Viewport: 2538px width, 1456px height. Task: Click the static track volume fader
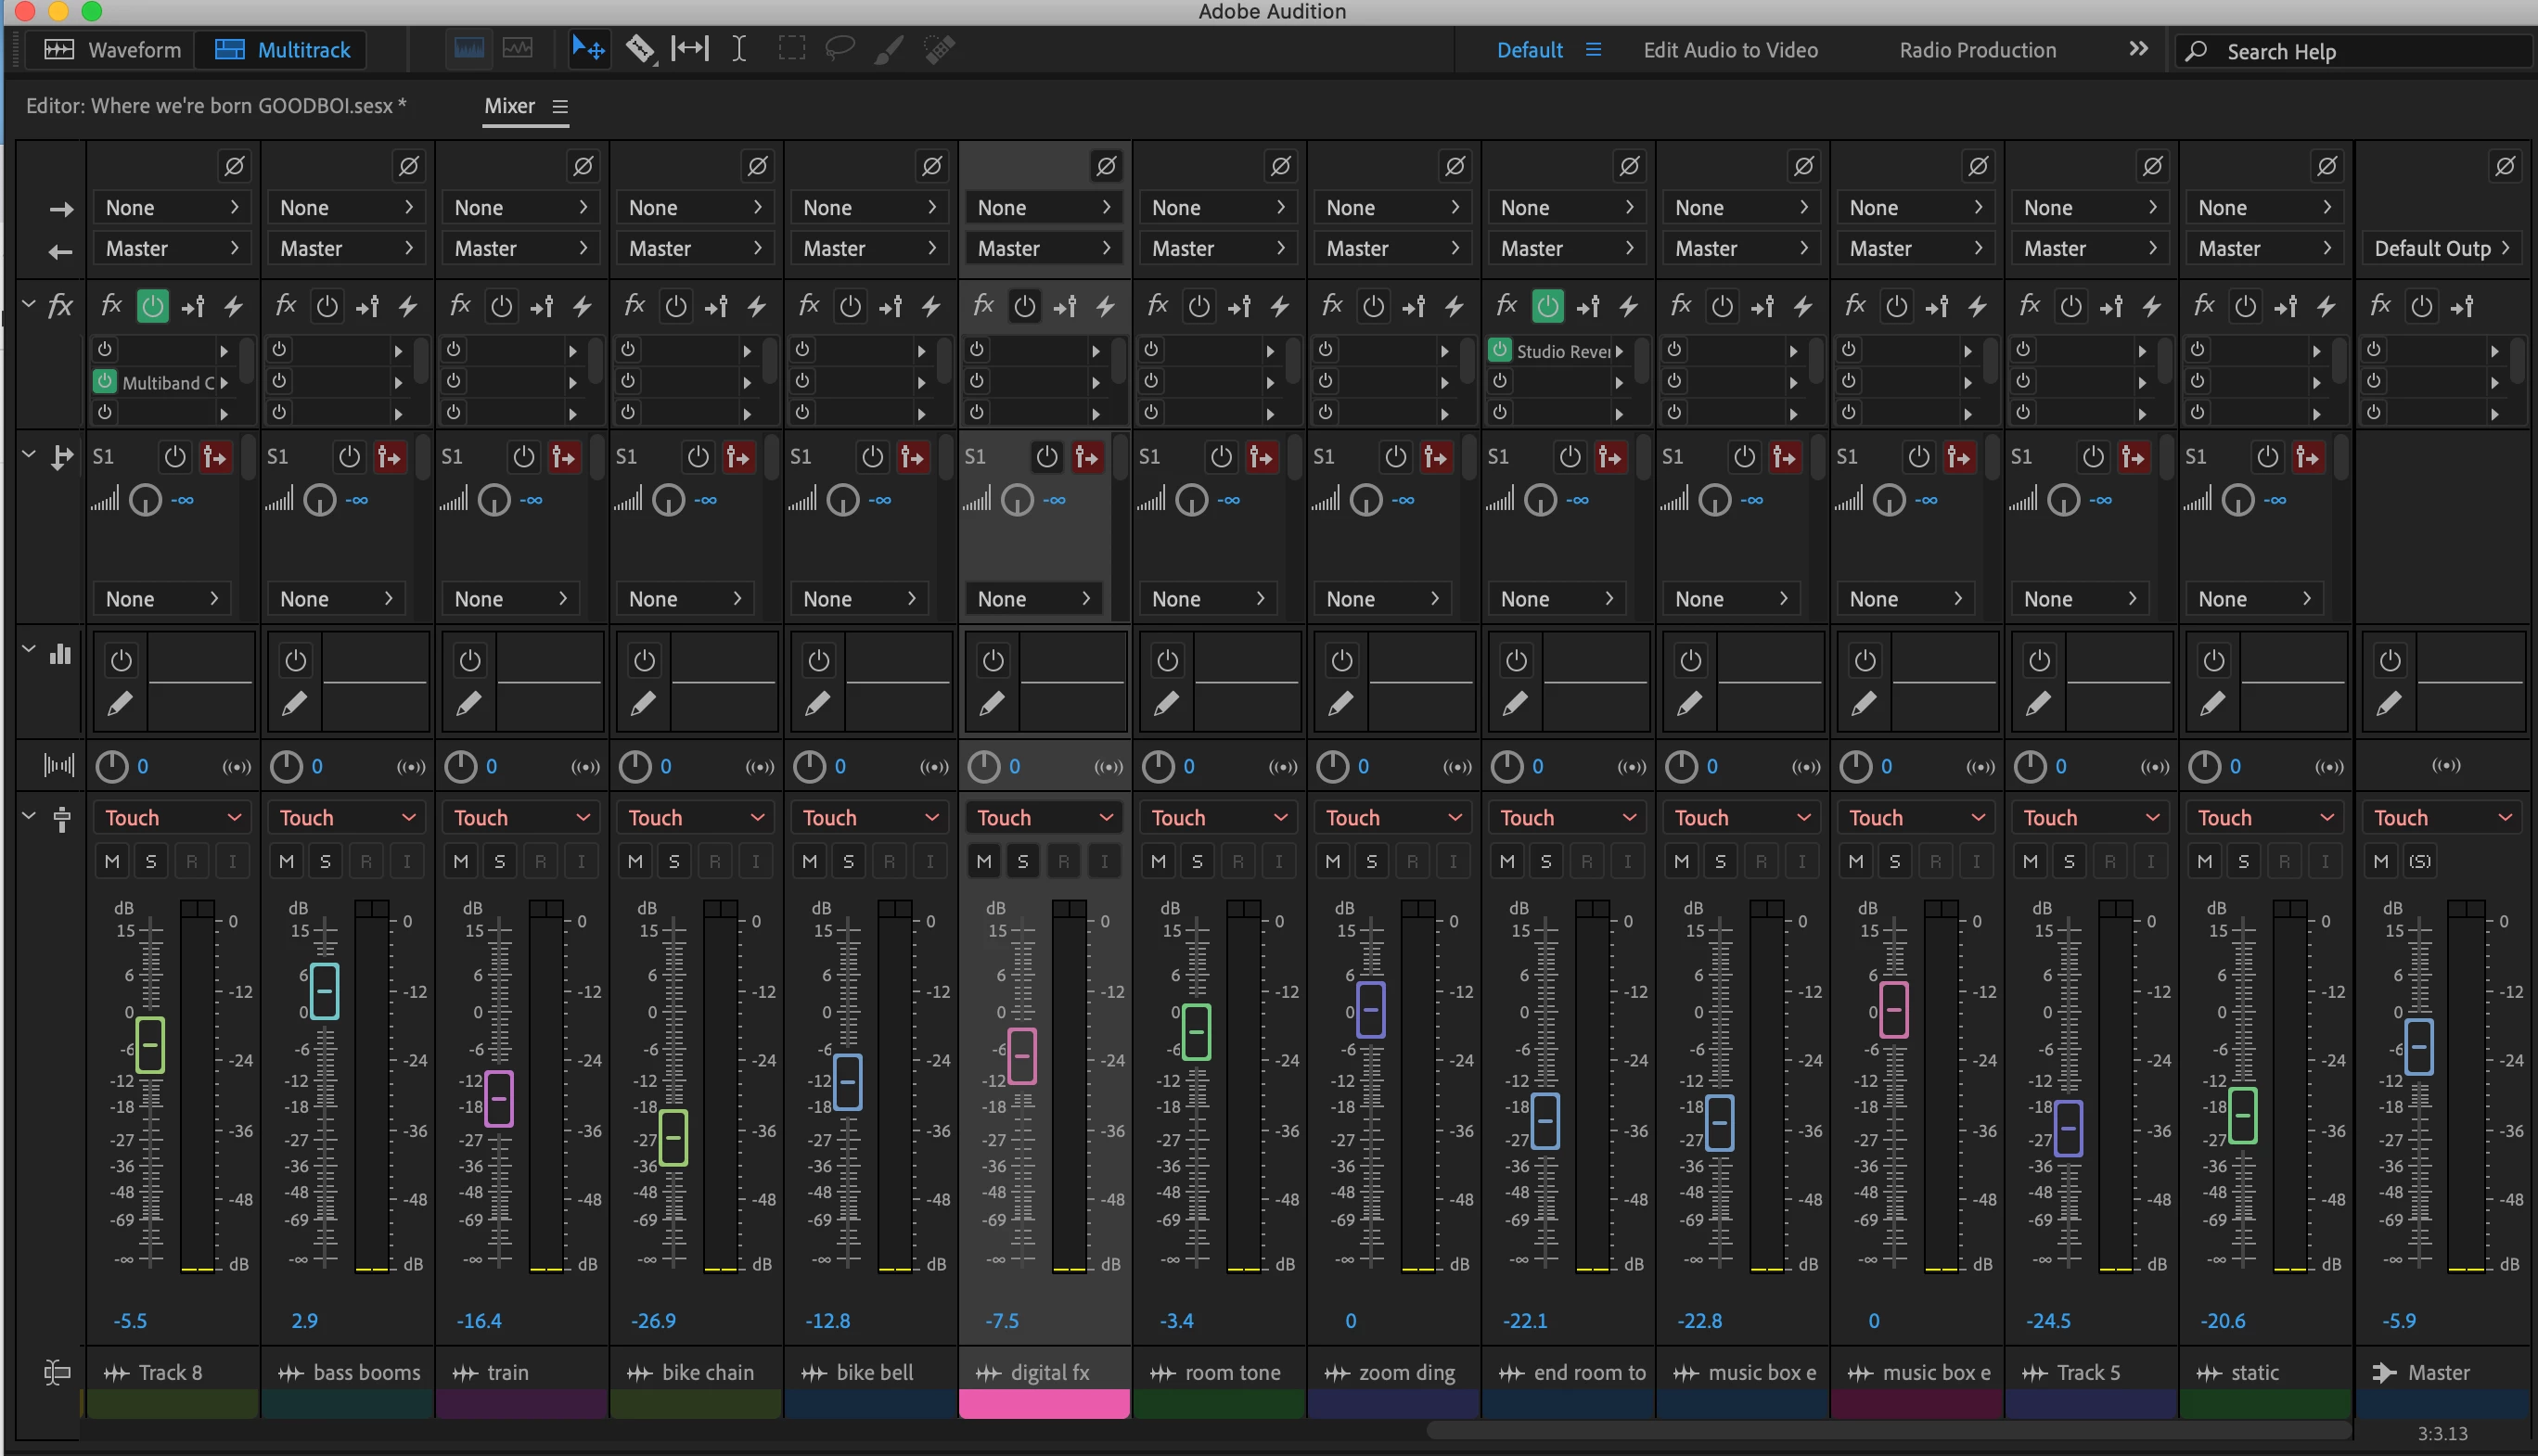pos(2243,1114)
